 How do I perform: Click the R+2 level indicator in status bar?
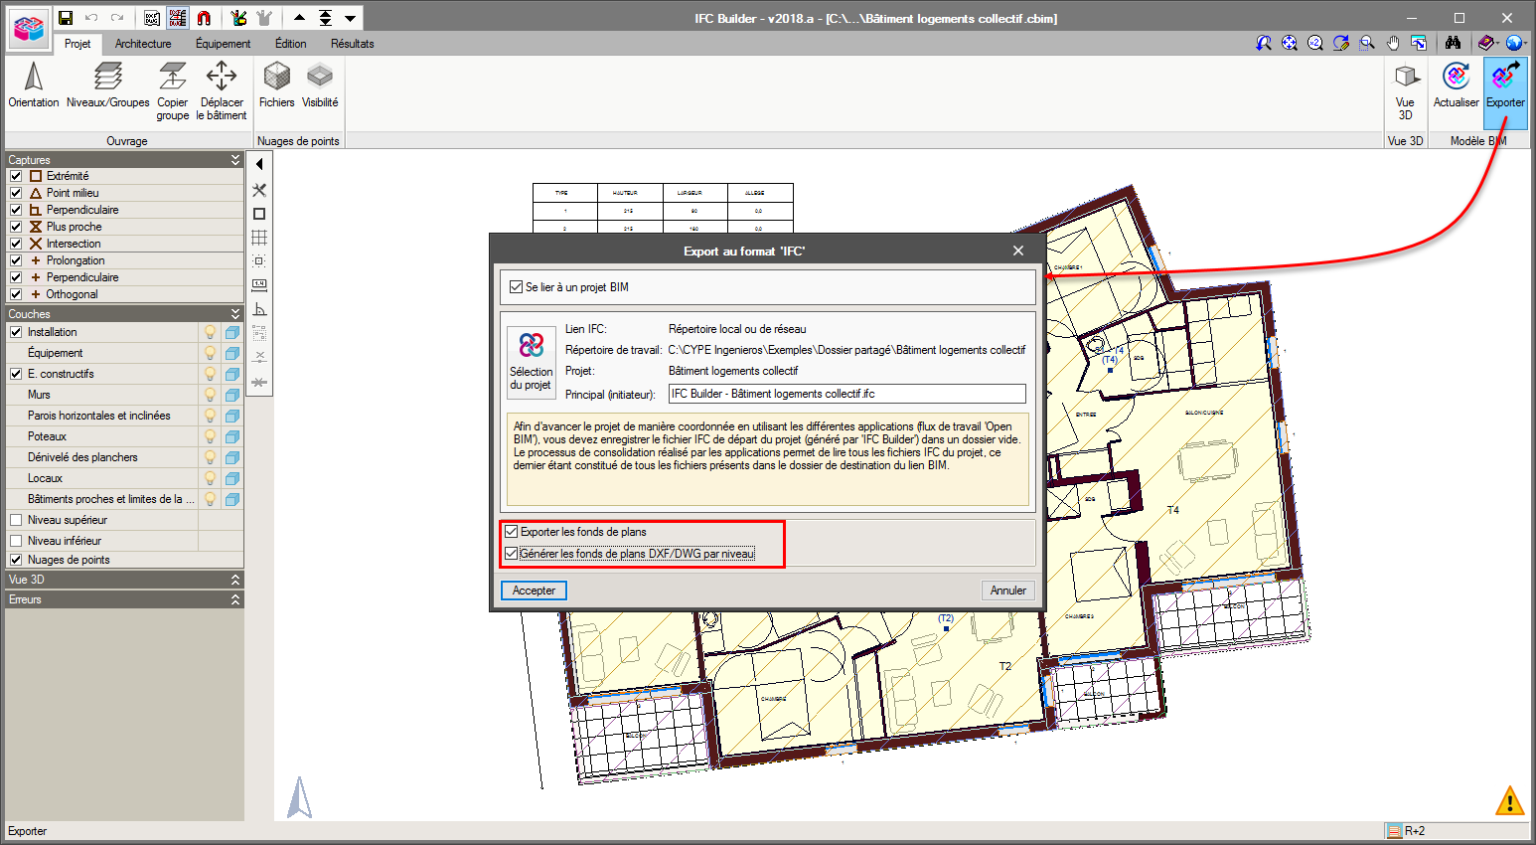(1406, 831)
